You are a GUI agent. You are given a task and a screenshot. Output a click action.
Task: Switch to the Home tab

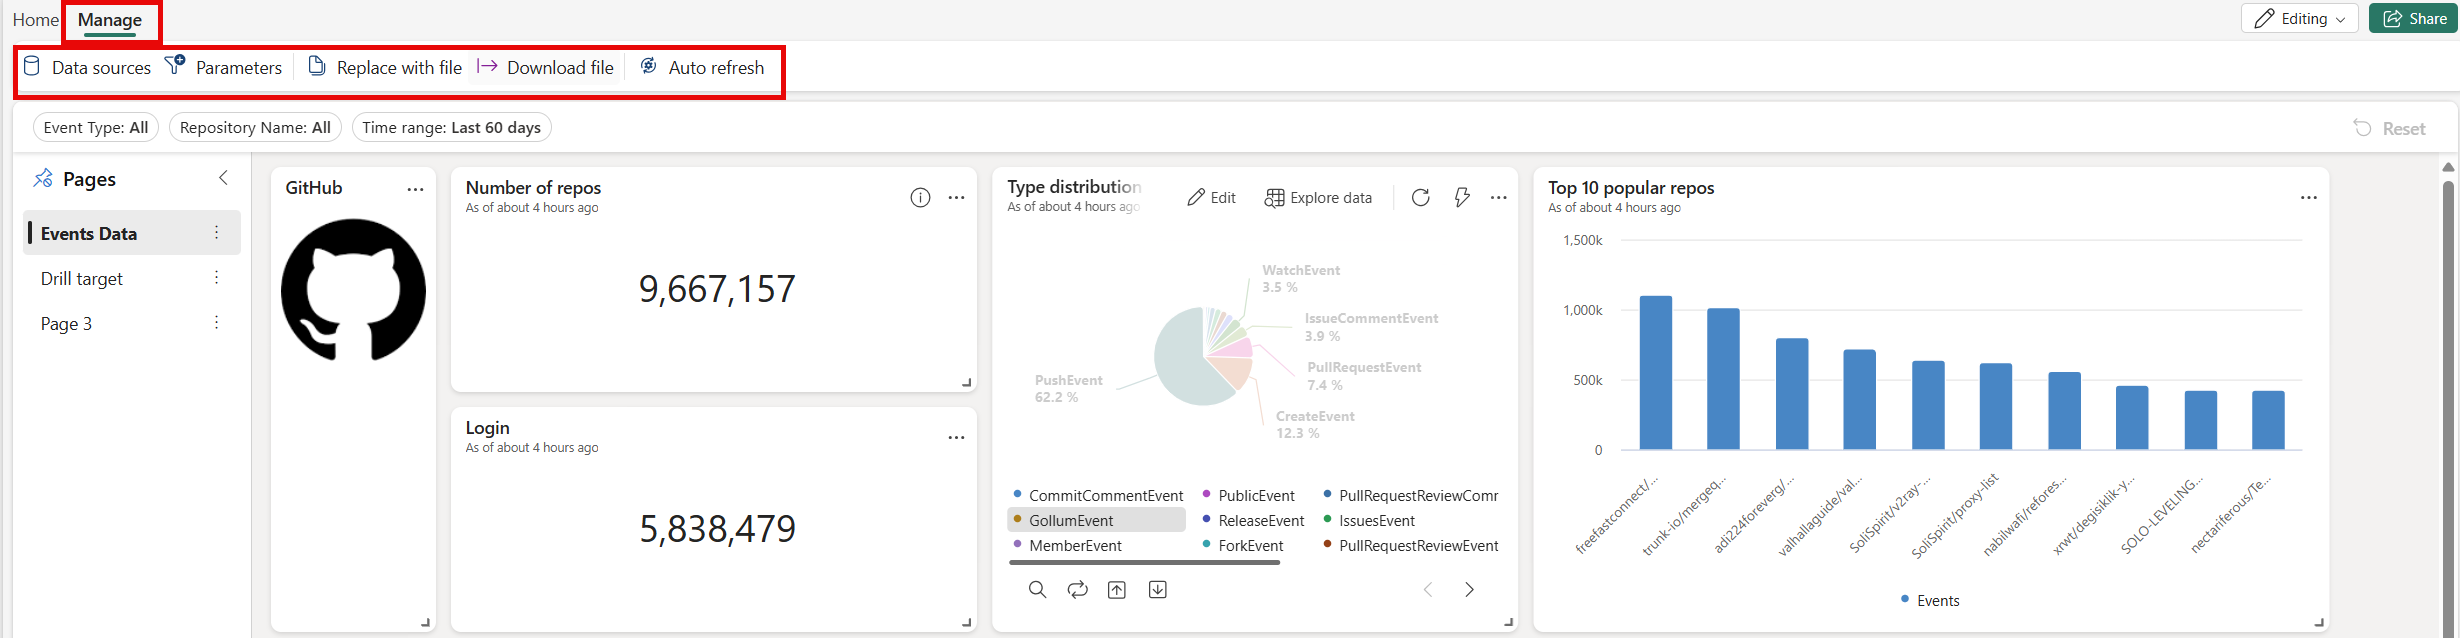[35, 20]
